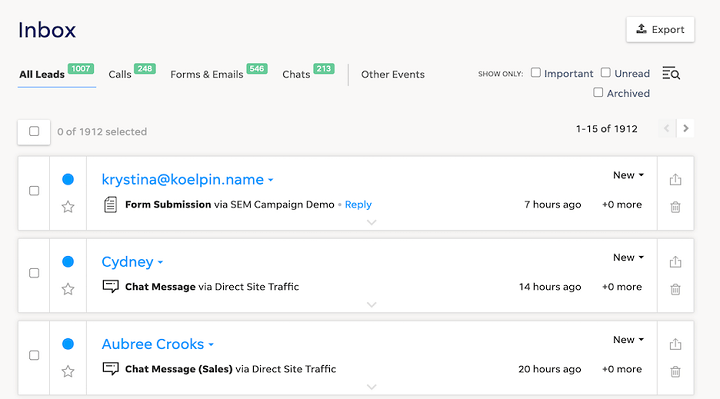The height and width of the screenshot is (399, 720).
Task: Click '+0 more' on Cydney row
Action: [x=622, y=287]
